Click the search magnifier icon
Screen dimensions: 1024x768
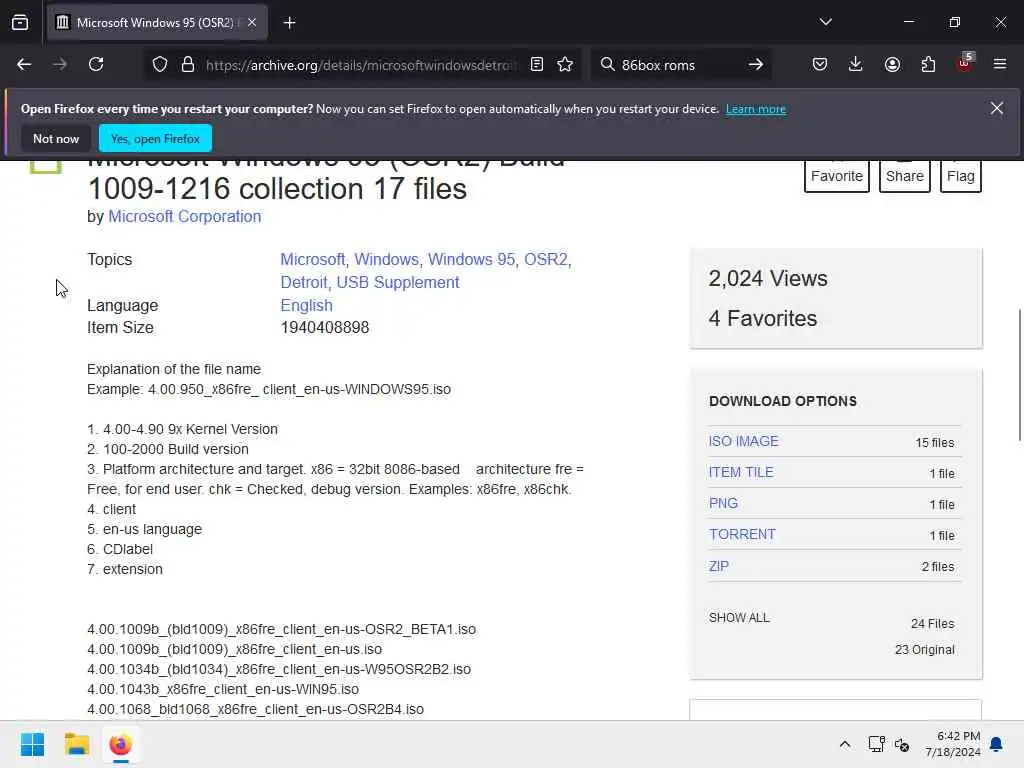(x=607, y=65)
